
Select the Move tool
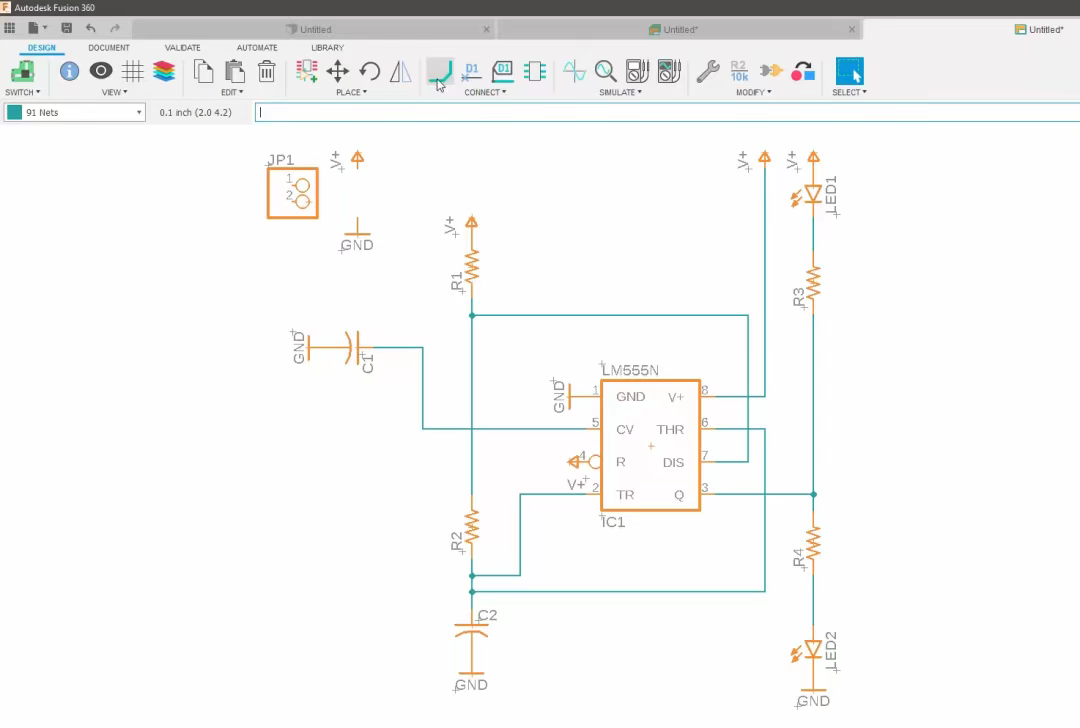click(338, 71)
